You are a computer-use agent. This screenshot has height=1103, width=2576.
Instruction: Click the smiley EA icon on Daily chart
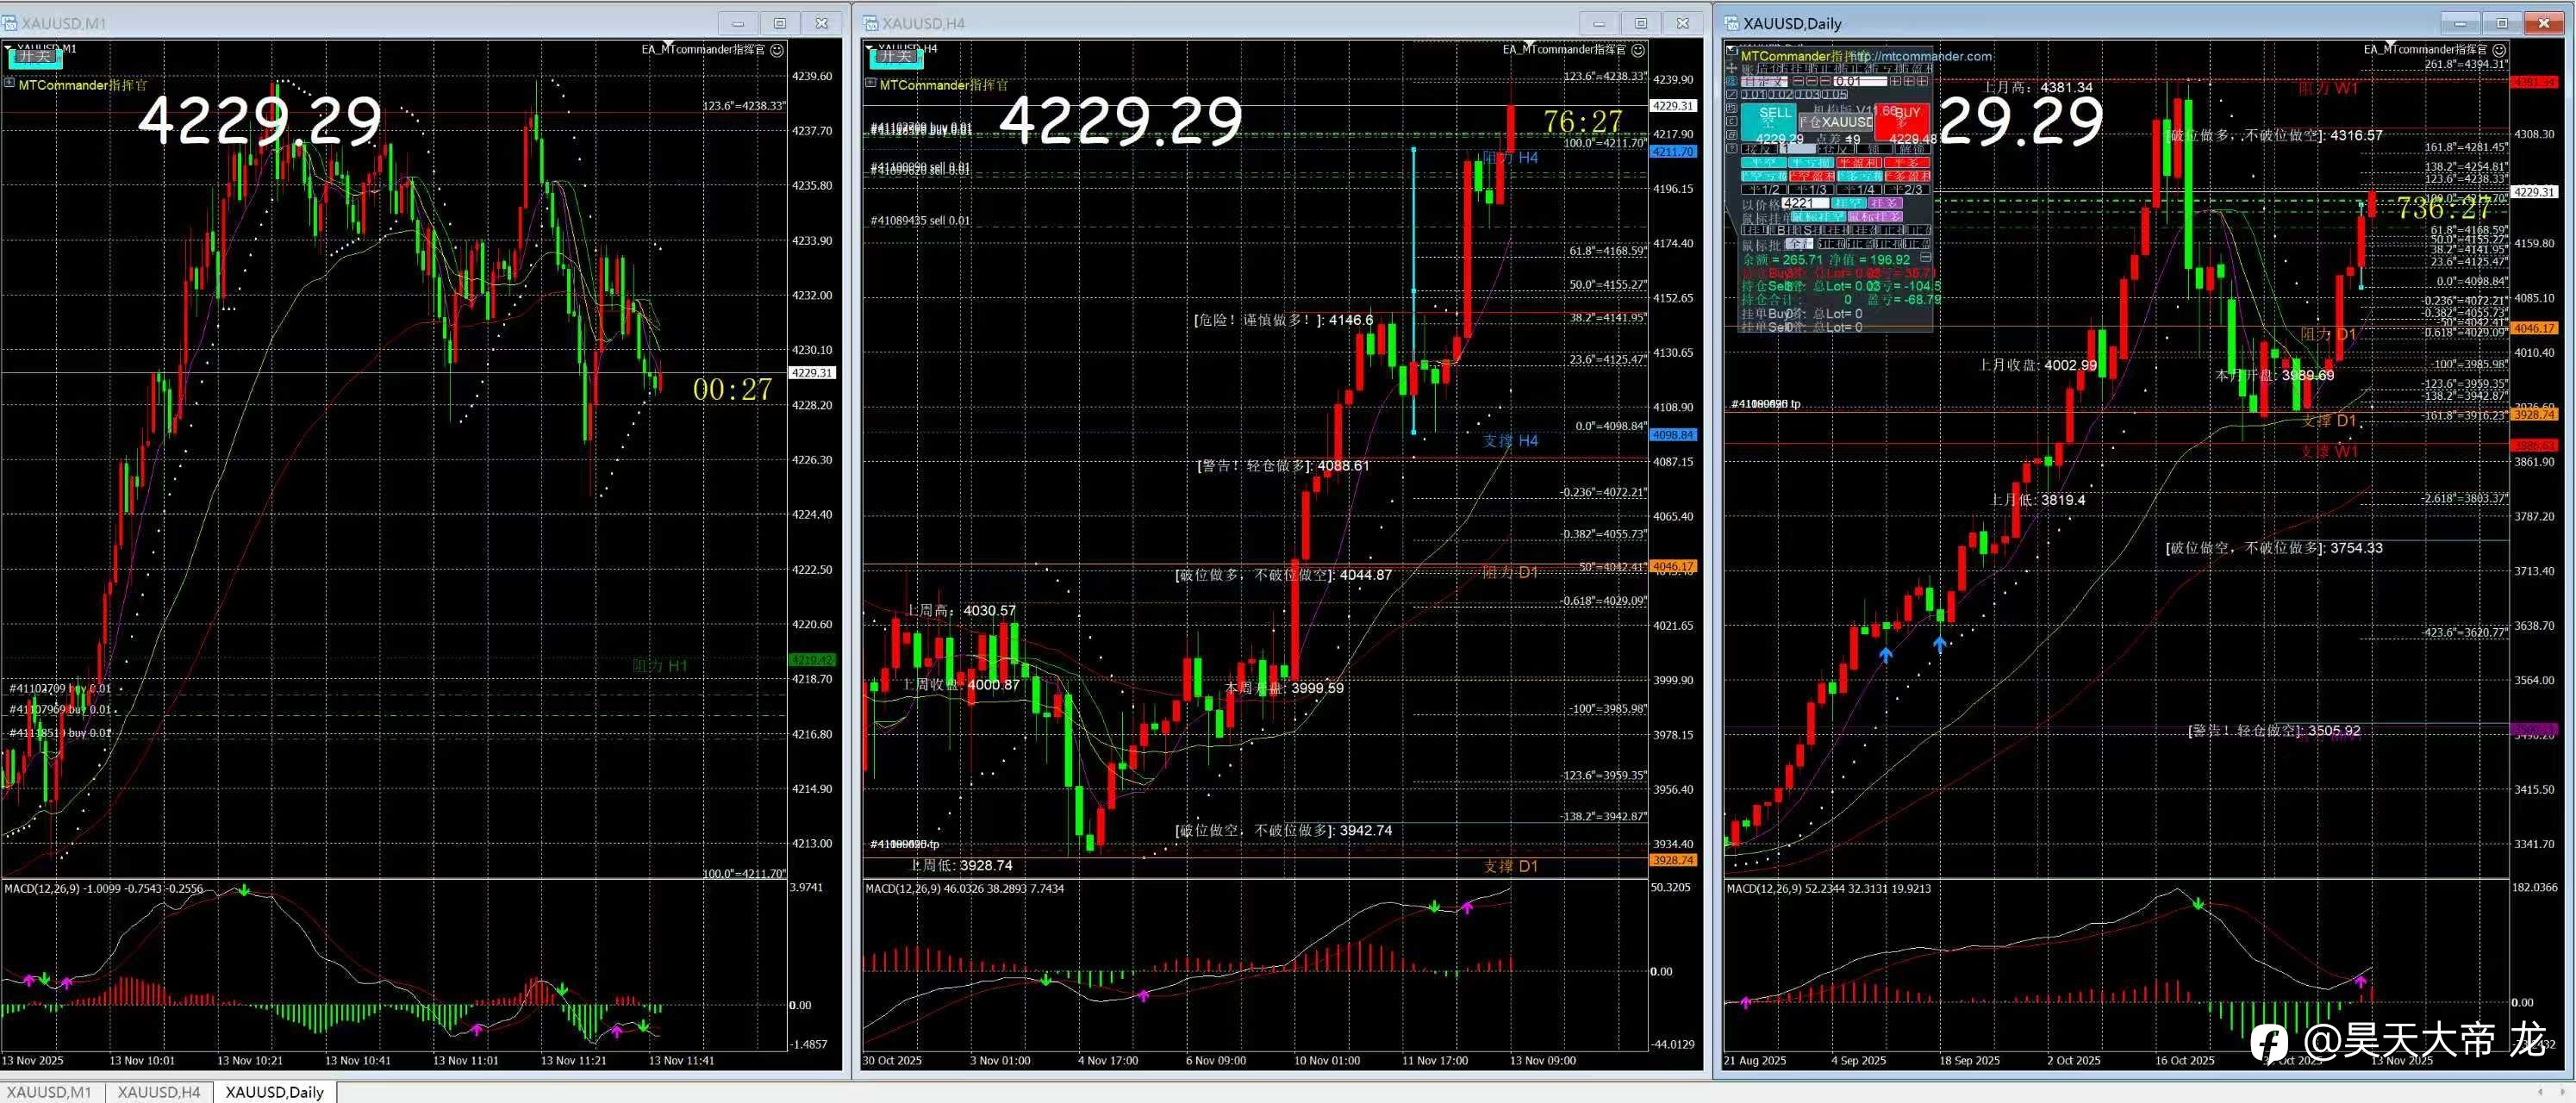click(2499, 49)
